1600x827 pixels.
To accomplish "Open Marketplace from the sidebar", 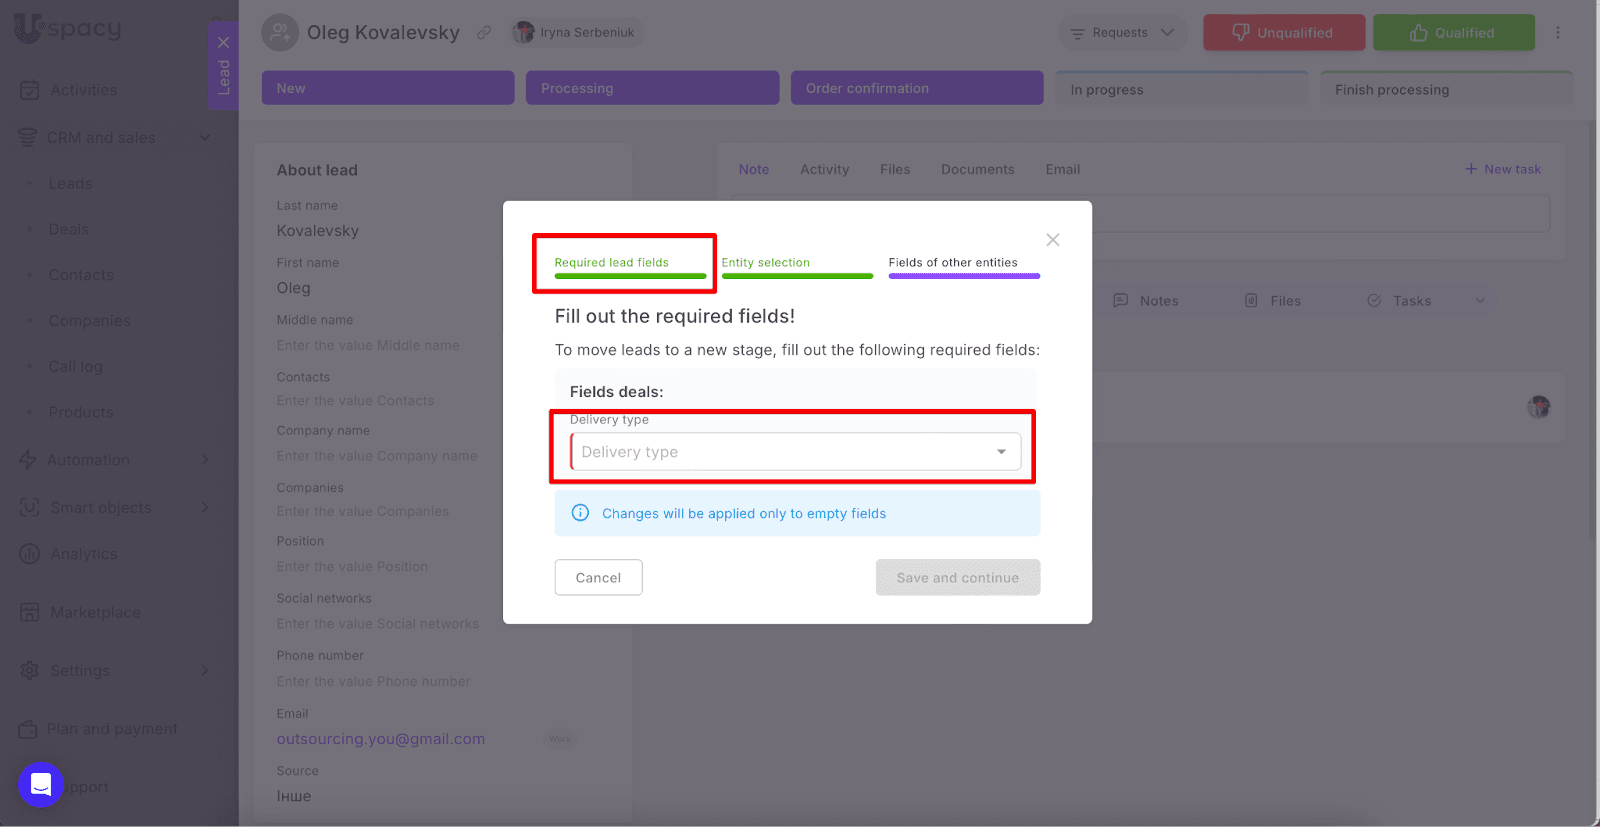I will click(95, 612).
